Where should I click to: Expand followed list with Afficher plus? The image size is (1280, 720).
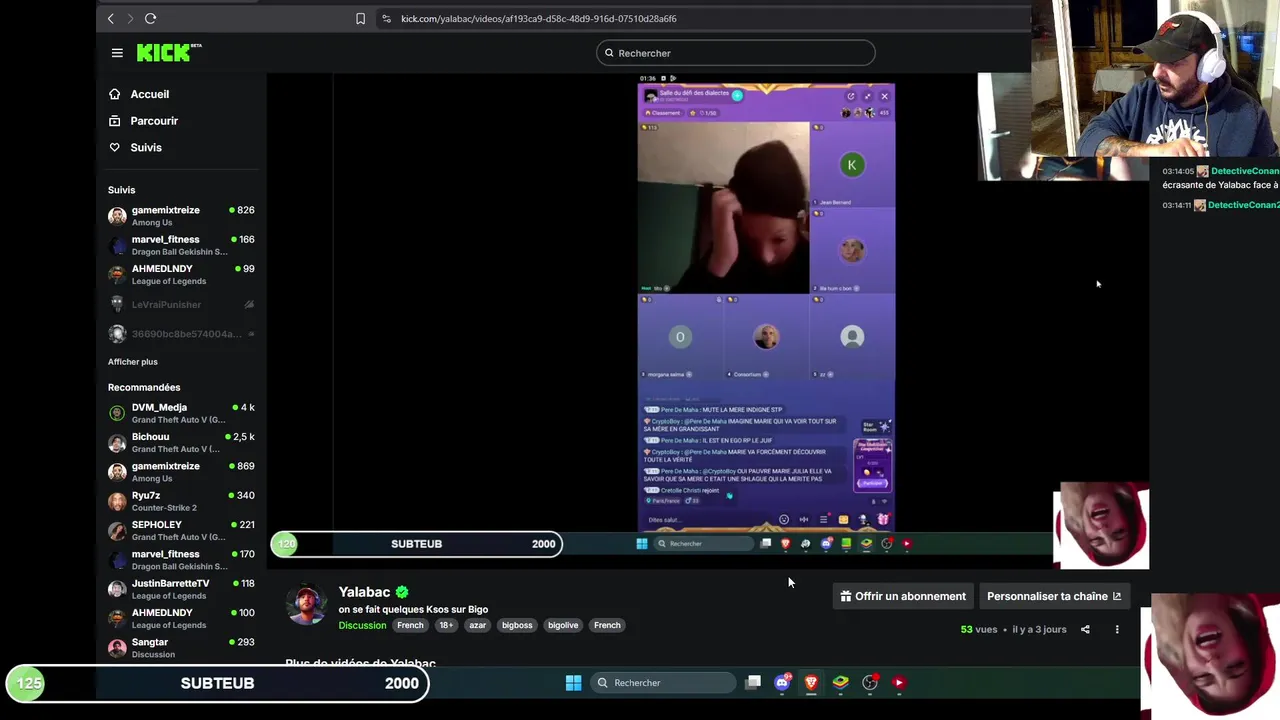click(x=133, y=362)
